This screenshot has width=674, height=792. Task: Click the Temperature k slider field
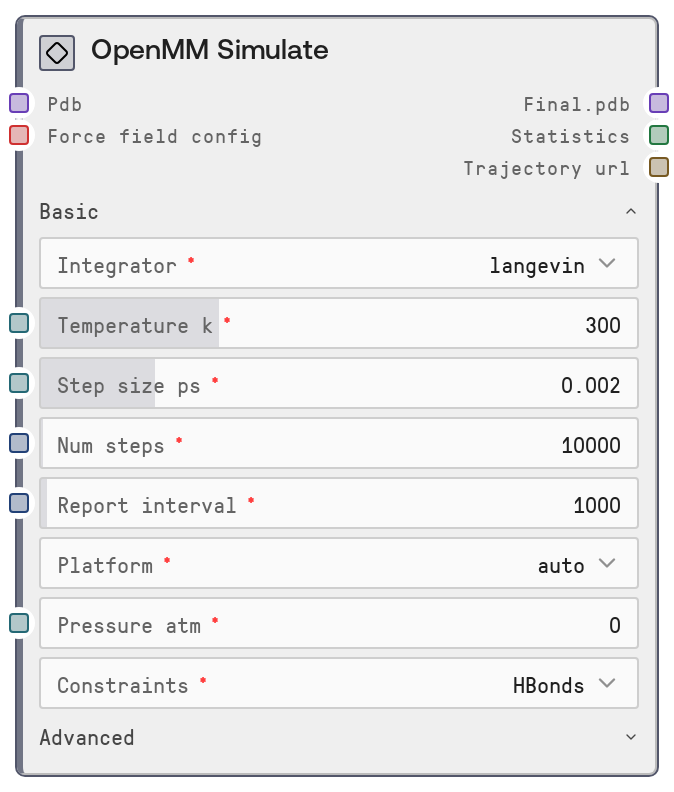pos(338,325)
